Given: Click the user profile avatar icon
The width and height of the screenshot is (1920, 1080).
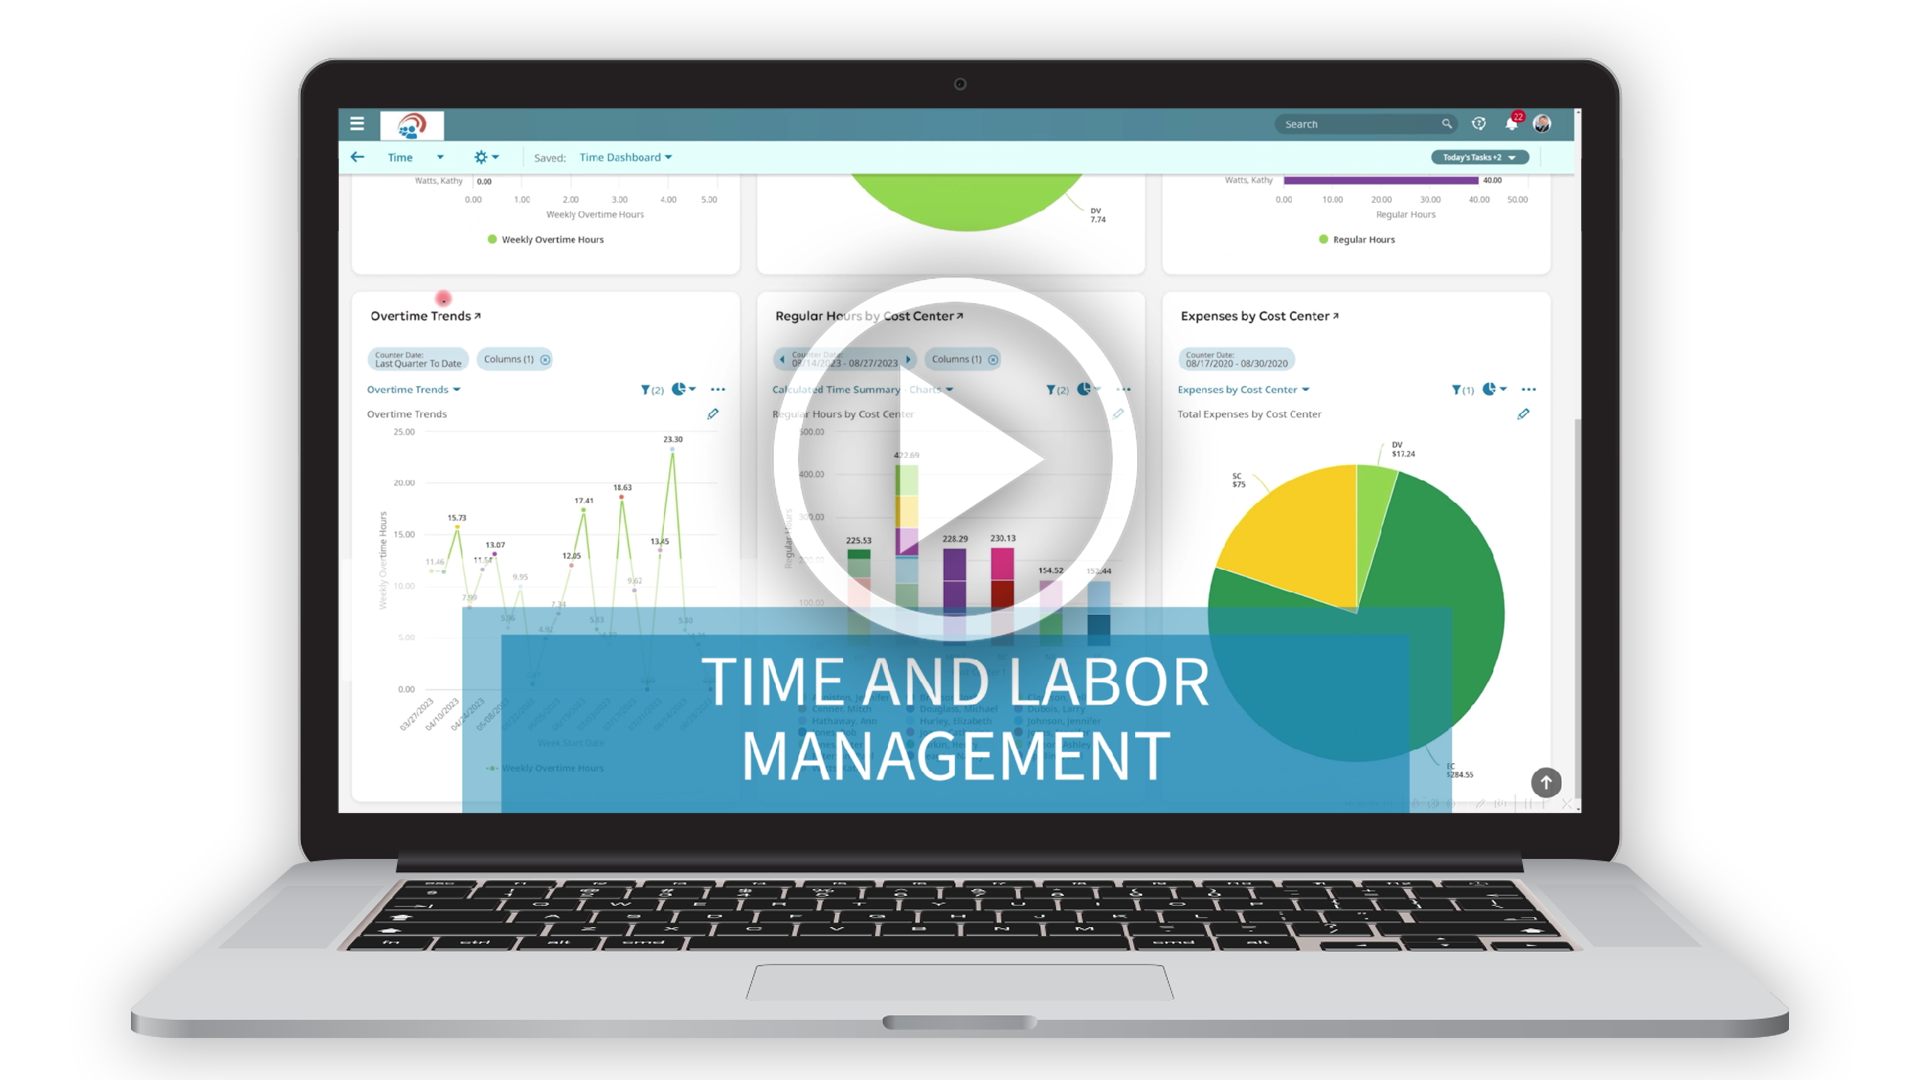Looking at the screenshot, I should 1543,124.
